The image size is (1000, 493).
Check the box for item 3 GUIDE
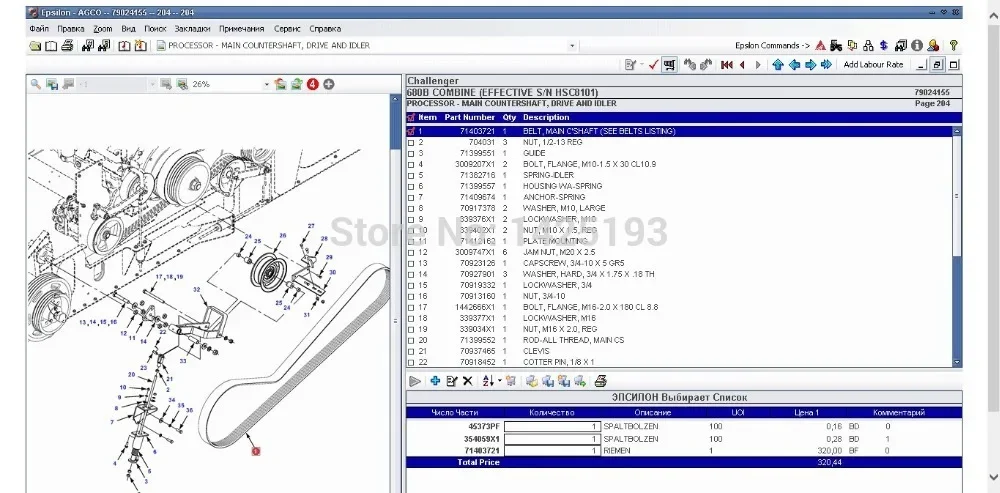click(x=411, y=154)
